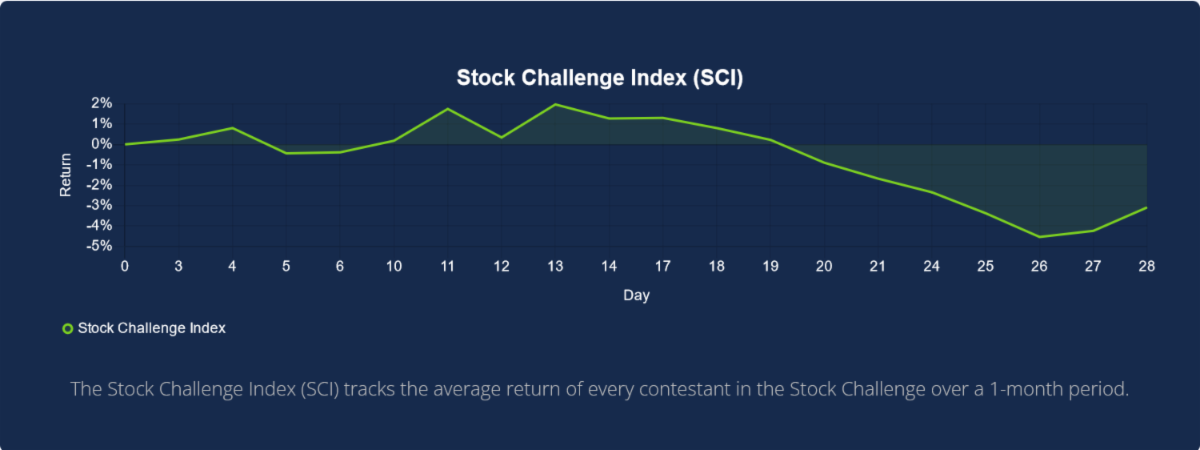Click the -5% y-axis label
The width and height of the screenshot is (1200, 450).
pos(99,246)
